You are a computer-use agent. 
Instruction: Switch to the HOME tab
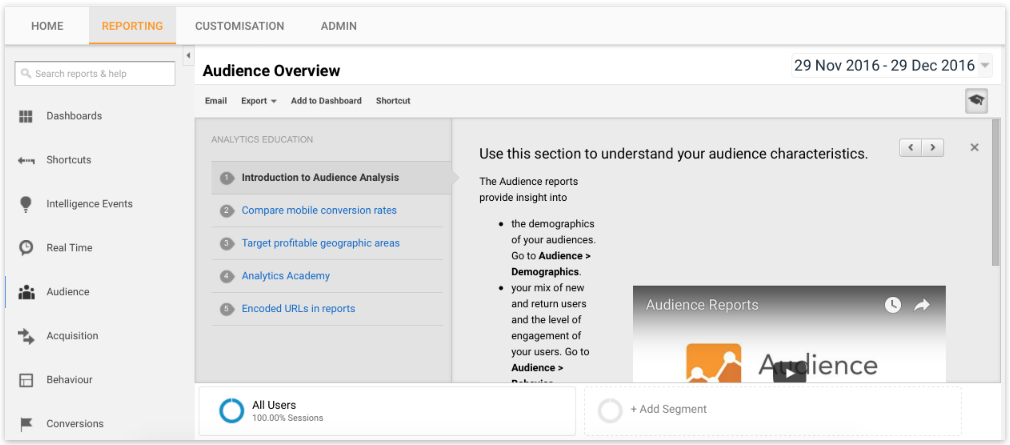click(x=47, y=26)
